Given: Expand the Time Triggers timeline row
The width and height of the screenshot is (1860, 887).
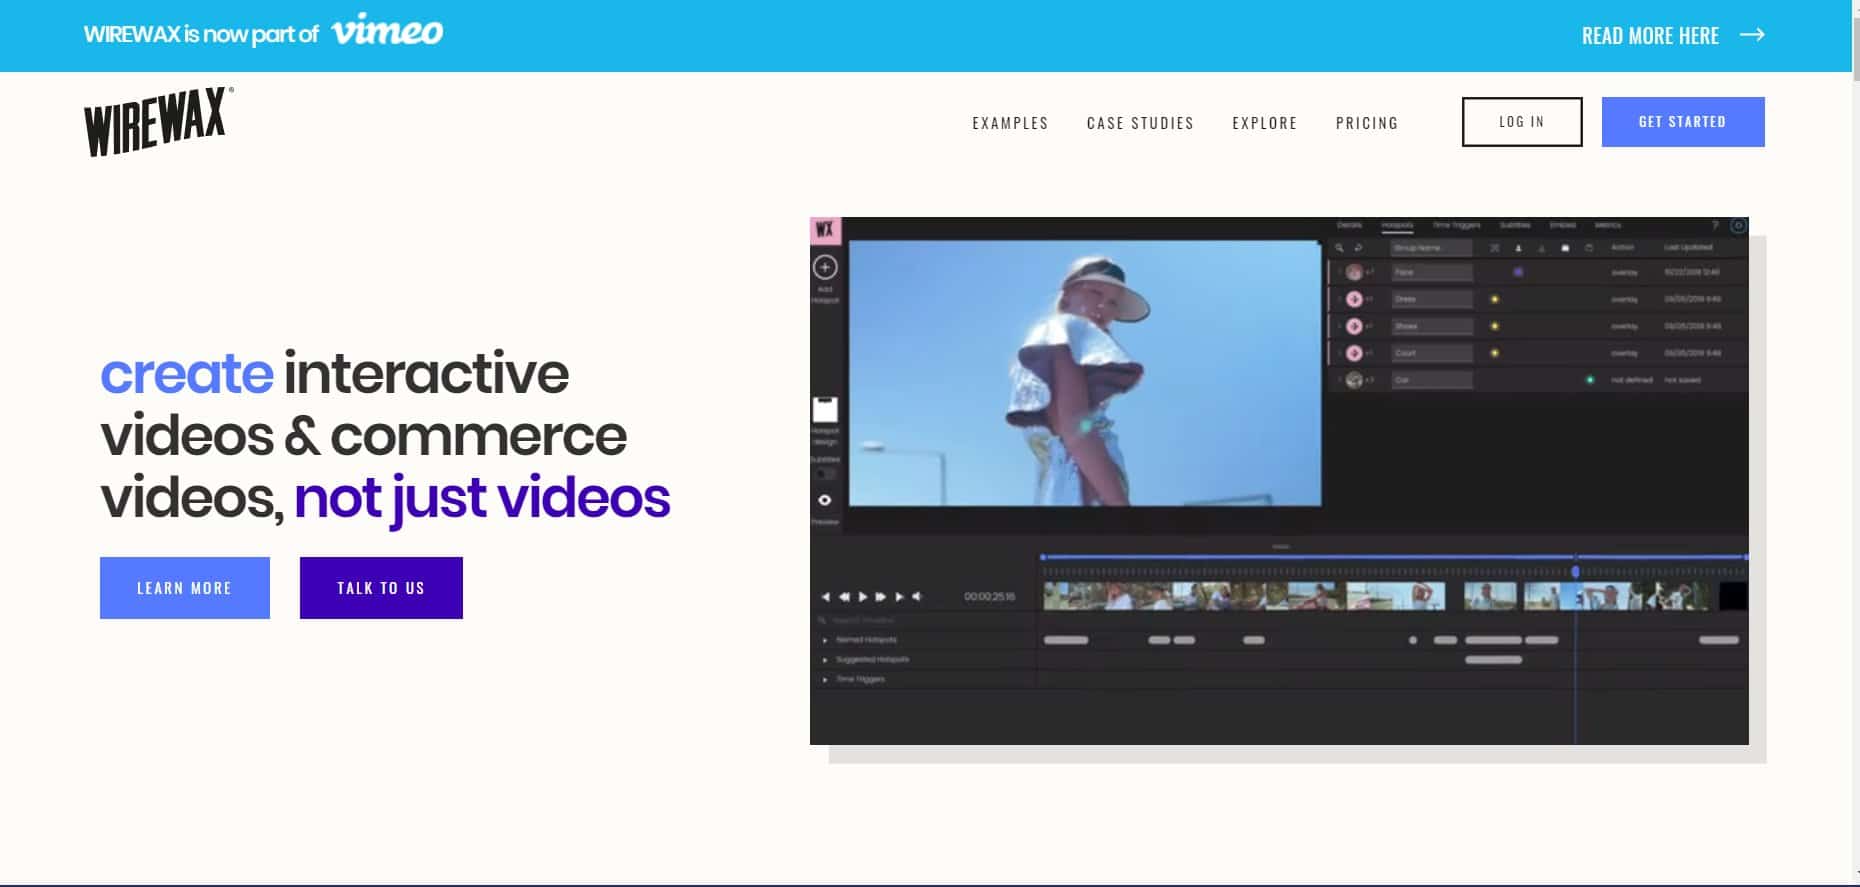Looking at the screenshot, I should tap(825, 679).
